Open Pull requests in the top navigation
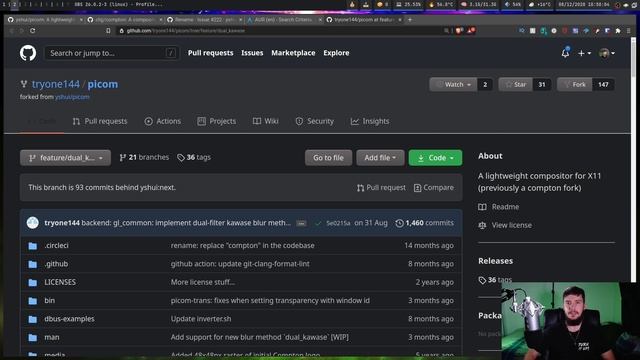 tap(211, 53)
